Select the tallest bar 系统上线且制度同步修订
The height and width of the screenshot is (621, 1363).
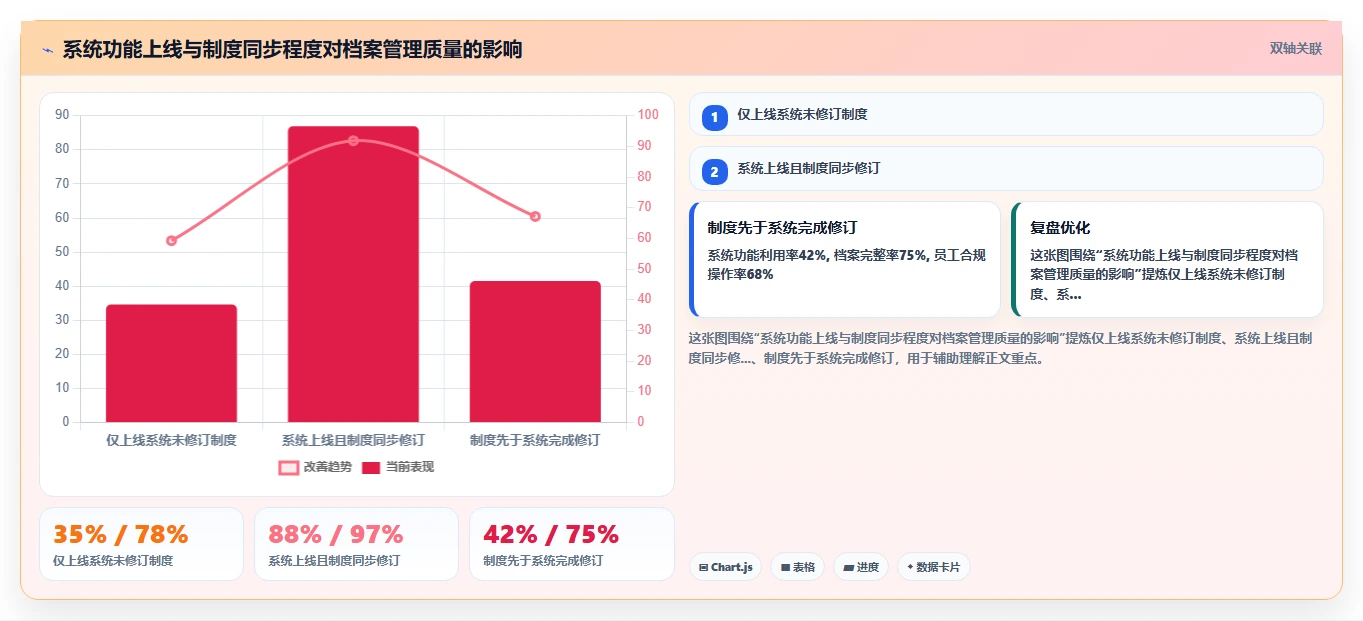click(353, 274)
